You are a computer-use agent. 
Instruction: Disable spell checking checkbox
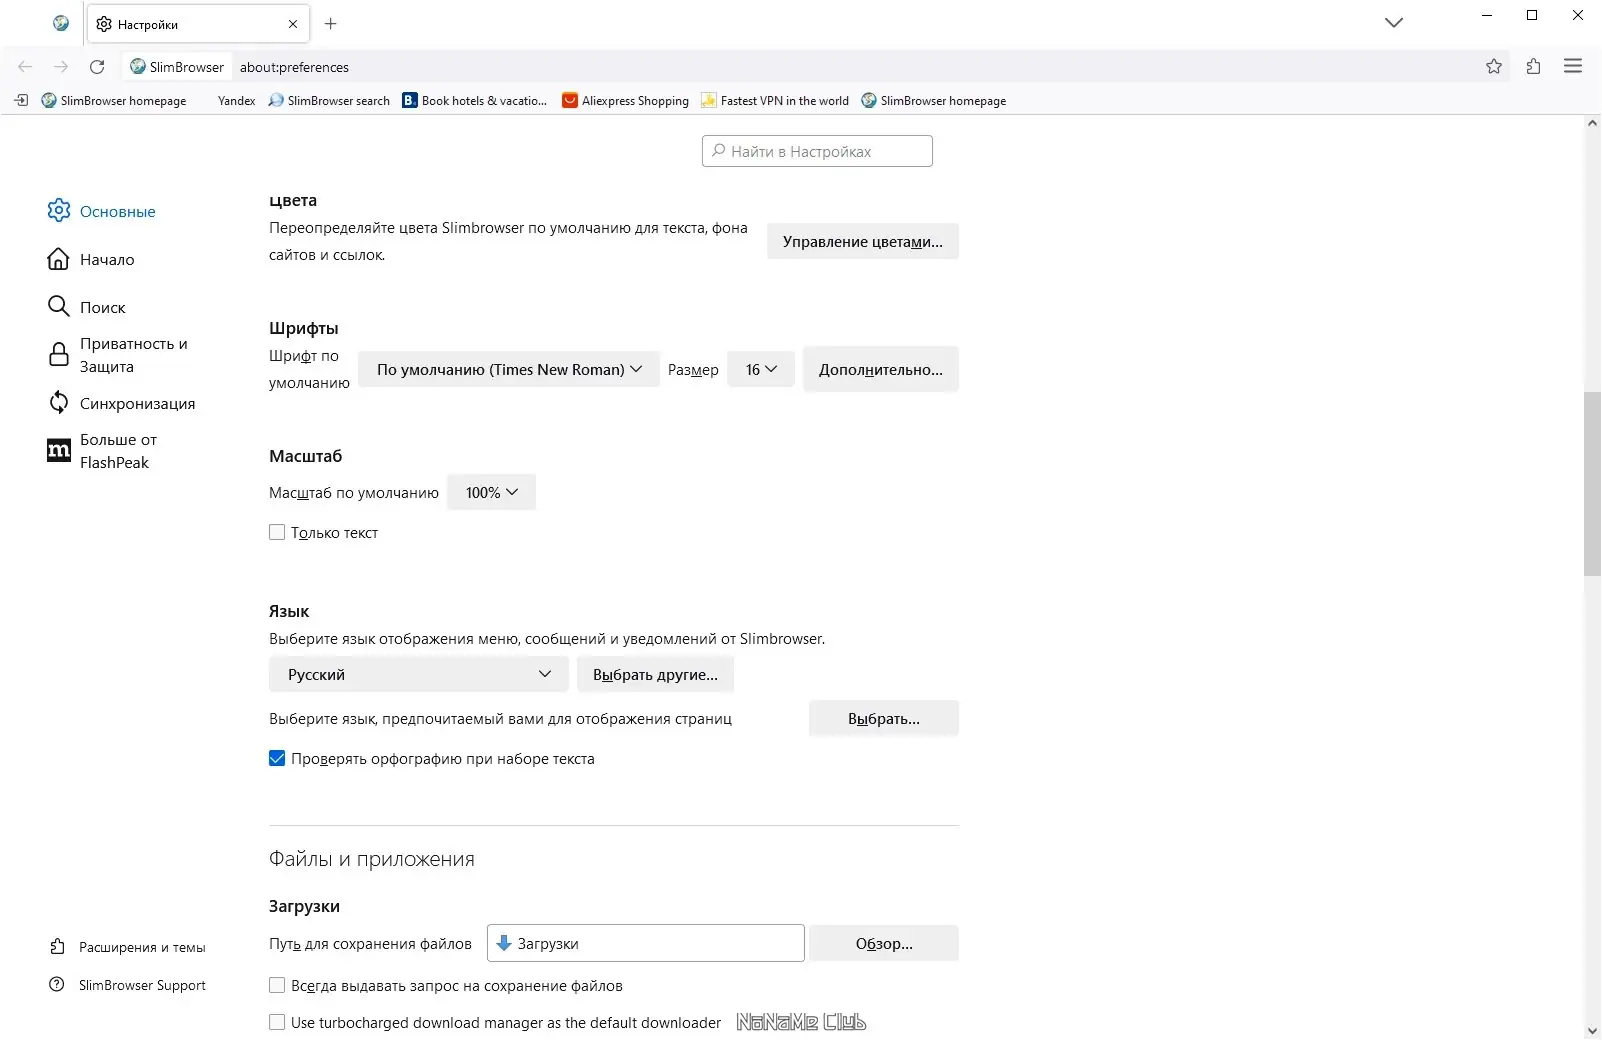276,758
